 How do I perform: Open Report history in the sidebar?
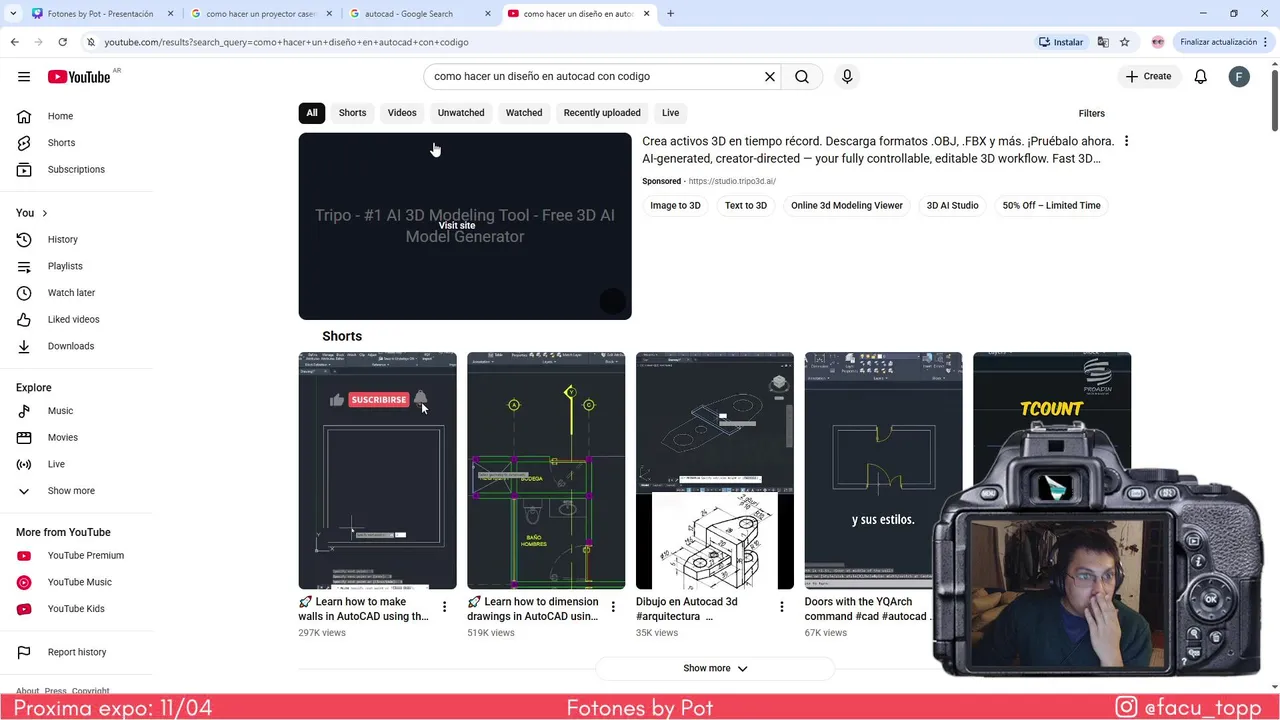[76, 652]
